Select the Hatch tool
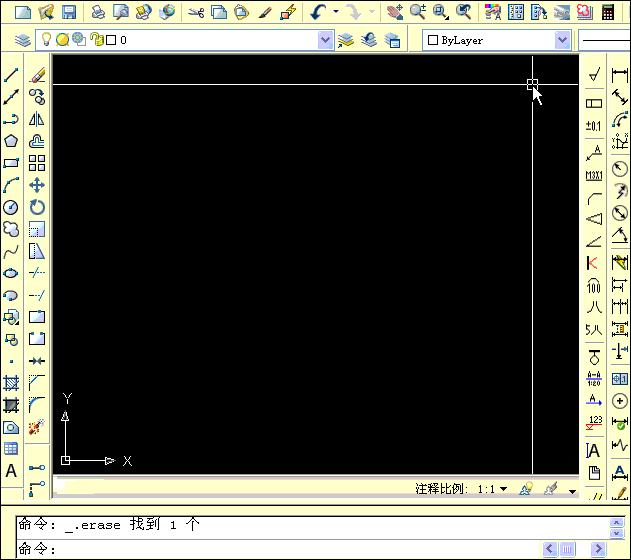The width and height of the screenshot is (631, 560). click(11, 383)
